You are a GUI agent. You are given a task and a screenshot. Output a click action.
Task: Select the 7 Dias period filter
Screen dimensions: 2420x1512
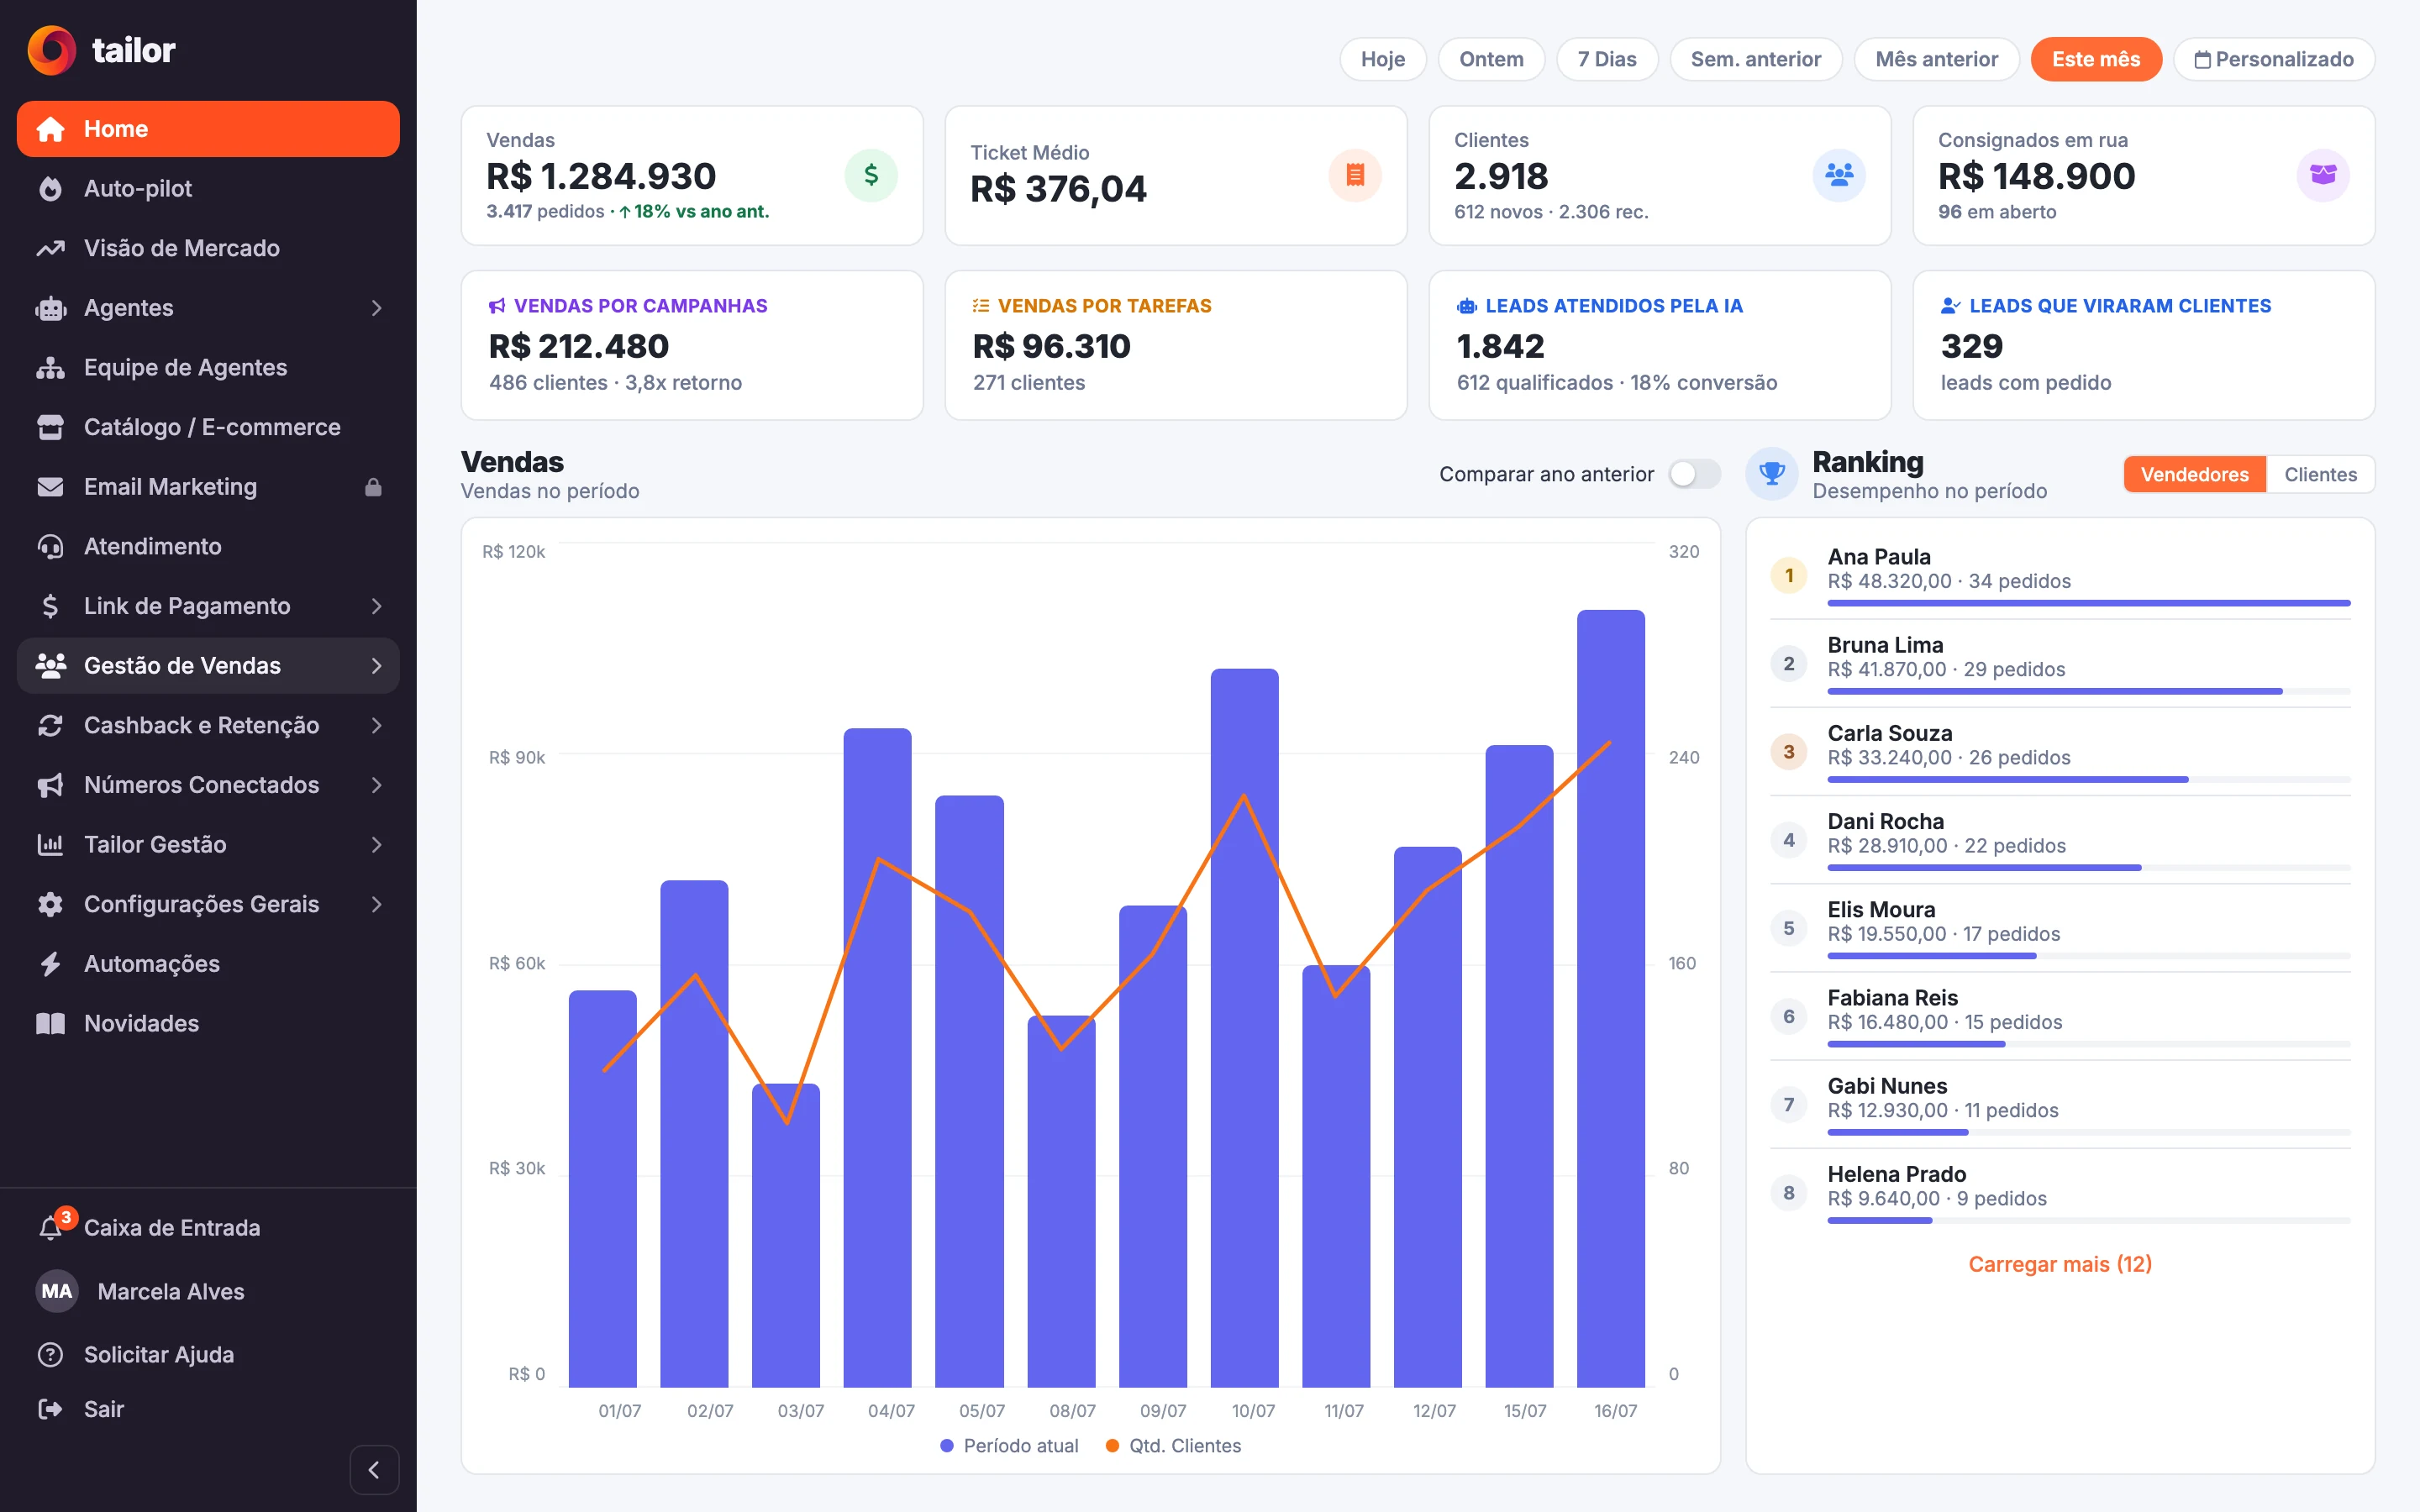(1607, 59)
